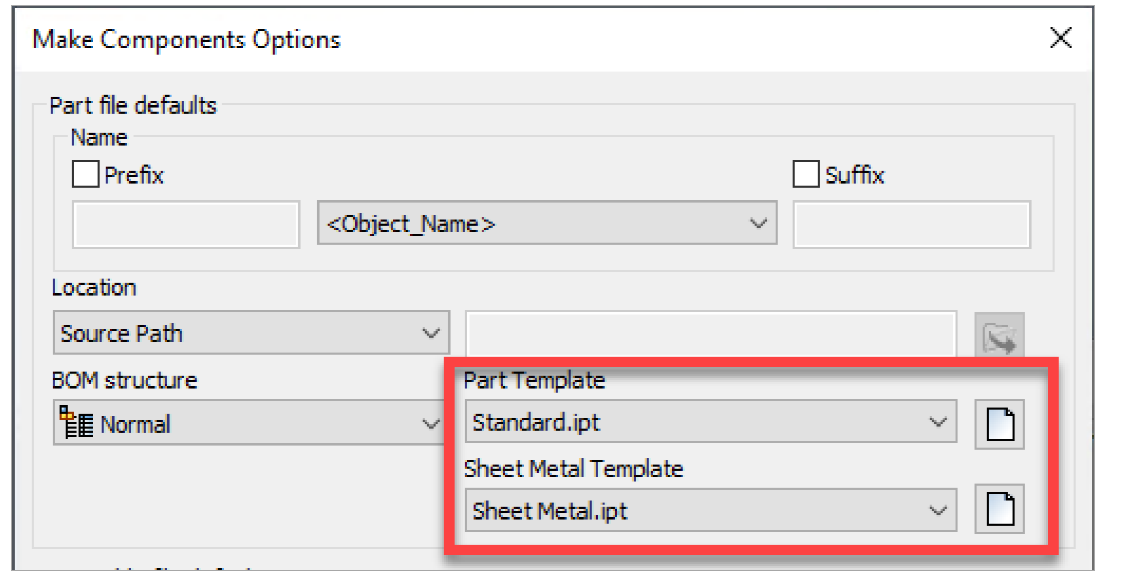Click the Prefix checkbox label text
The width and height of the screenshot is (1125, 584).
point(134,176)
